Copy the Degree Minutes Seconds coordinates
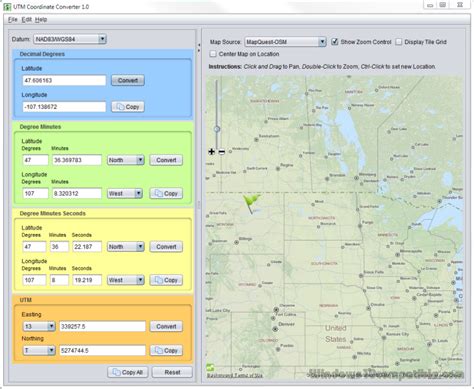The image size is (474, 389). click(x=166, y=280)
